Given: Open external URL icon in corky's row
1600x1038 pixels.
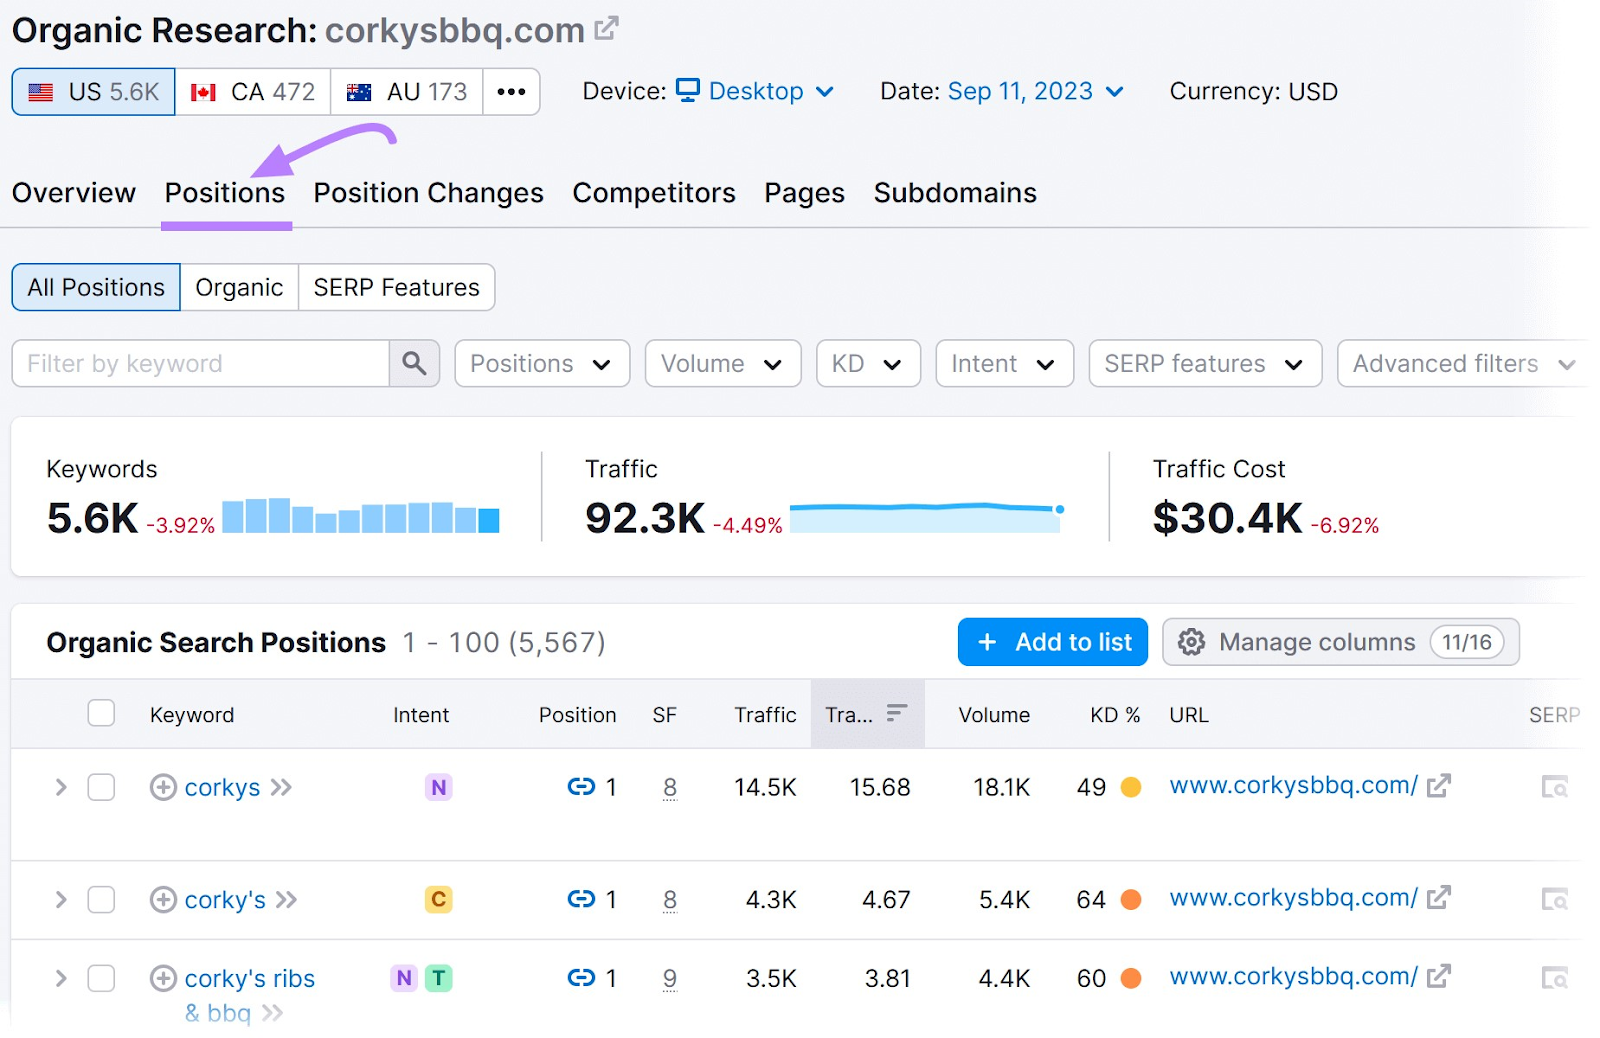Looking at the screenshot, I should pos(1438,898).
